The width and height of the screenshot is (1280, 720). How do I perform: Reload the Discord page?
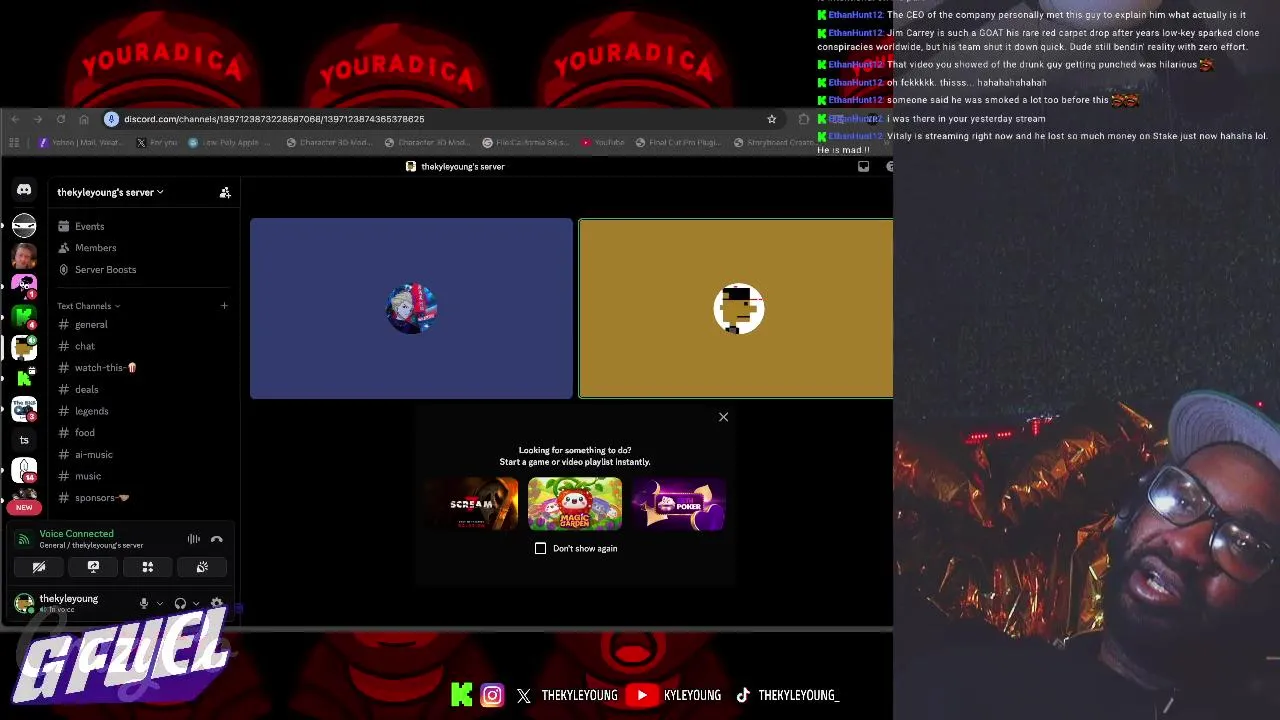click(61, 119)
